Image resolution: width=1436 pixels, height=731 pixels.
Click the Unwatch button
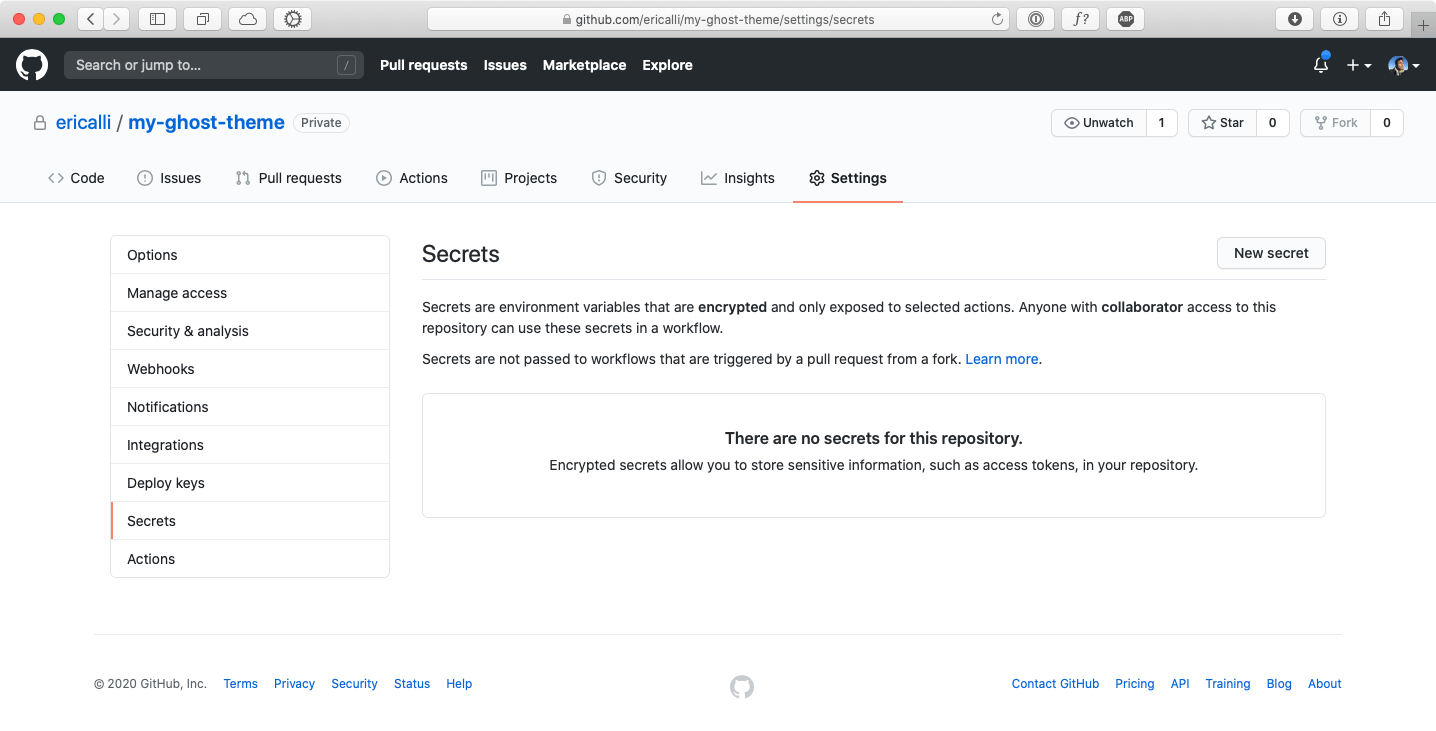1099,123
